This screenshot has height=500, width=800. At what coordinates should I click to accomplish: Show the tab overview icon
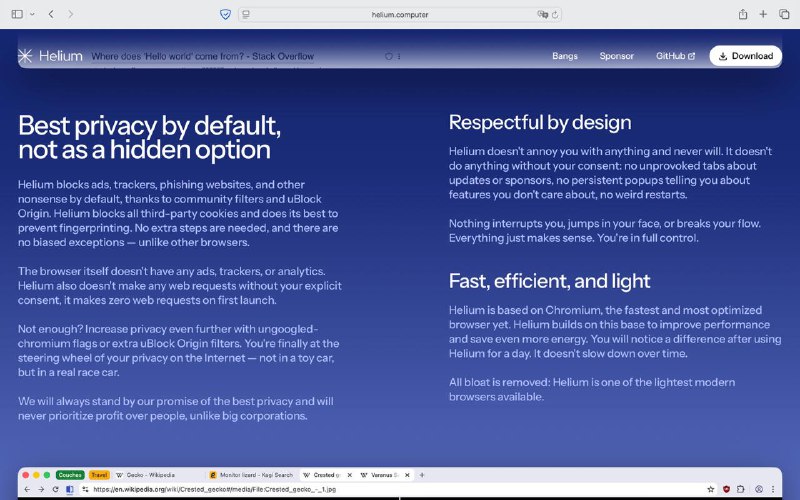click(x=783, y=14)
